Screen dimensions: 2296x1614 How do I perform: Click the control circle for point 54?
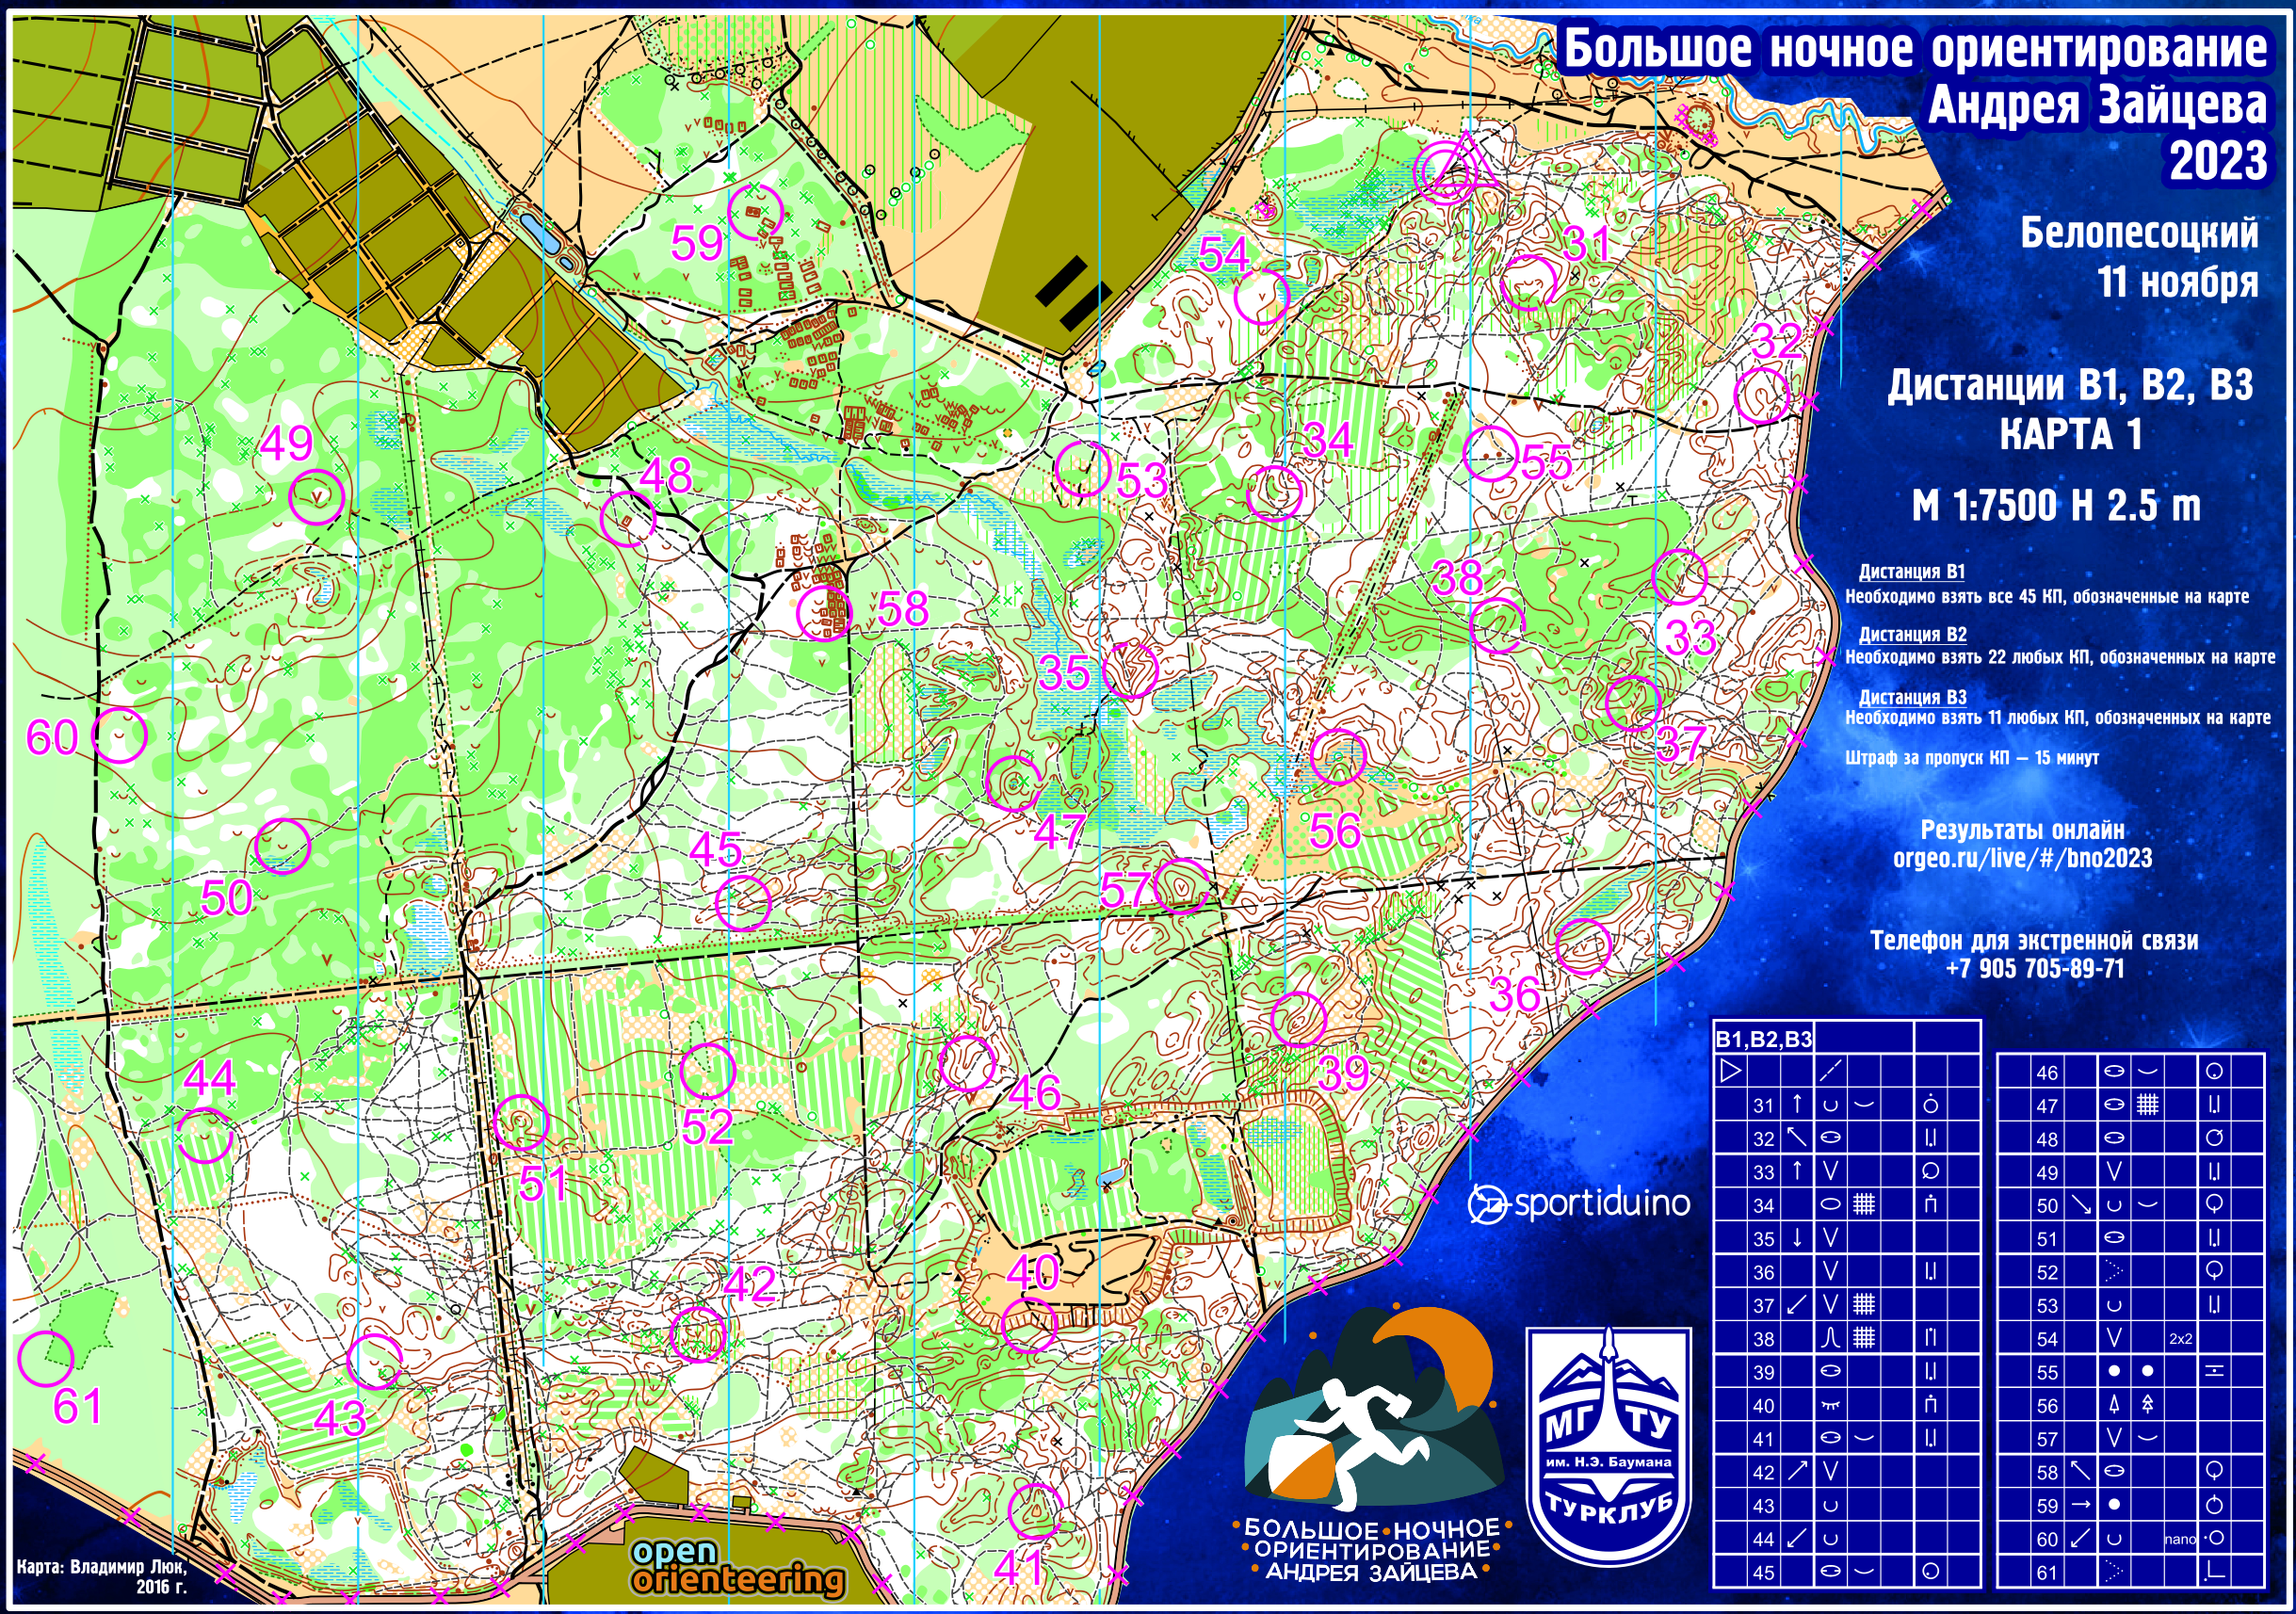(1261, 296)
